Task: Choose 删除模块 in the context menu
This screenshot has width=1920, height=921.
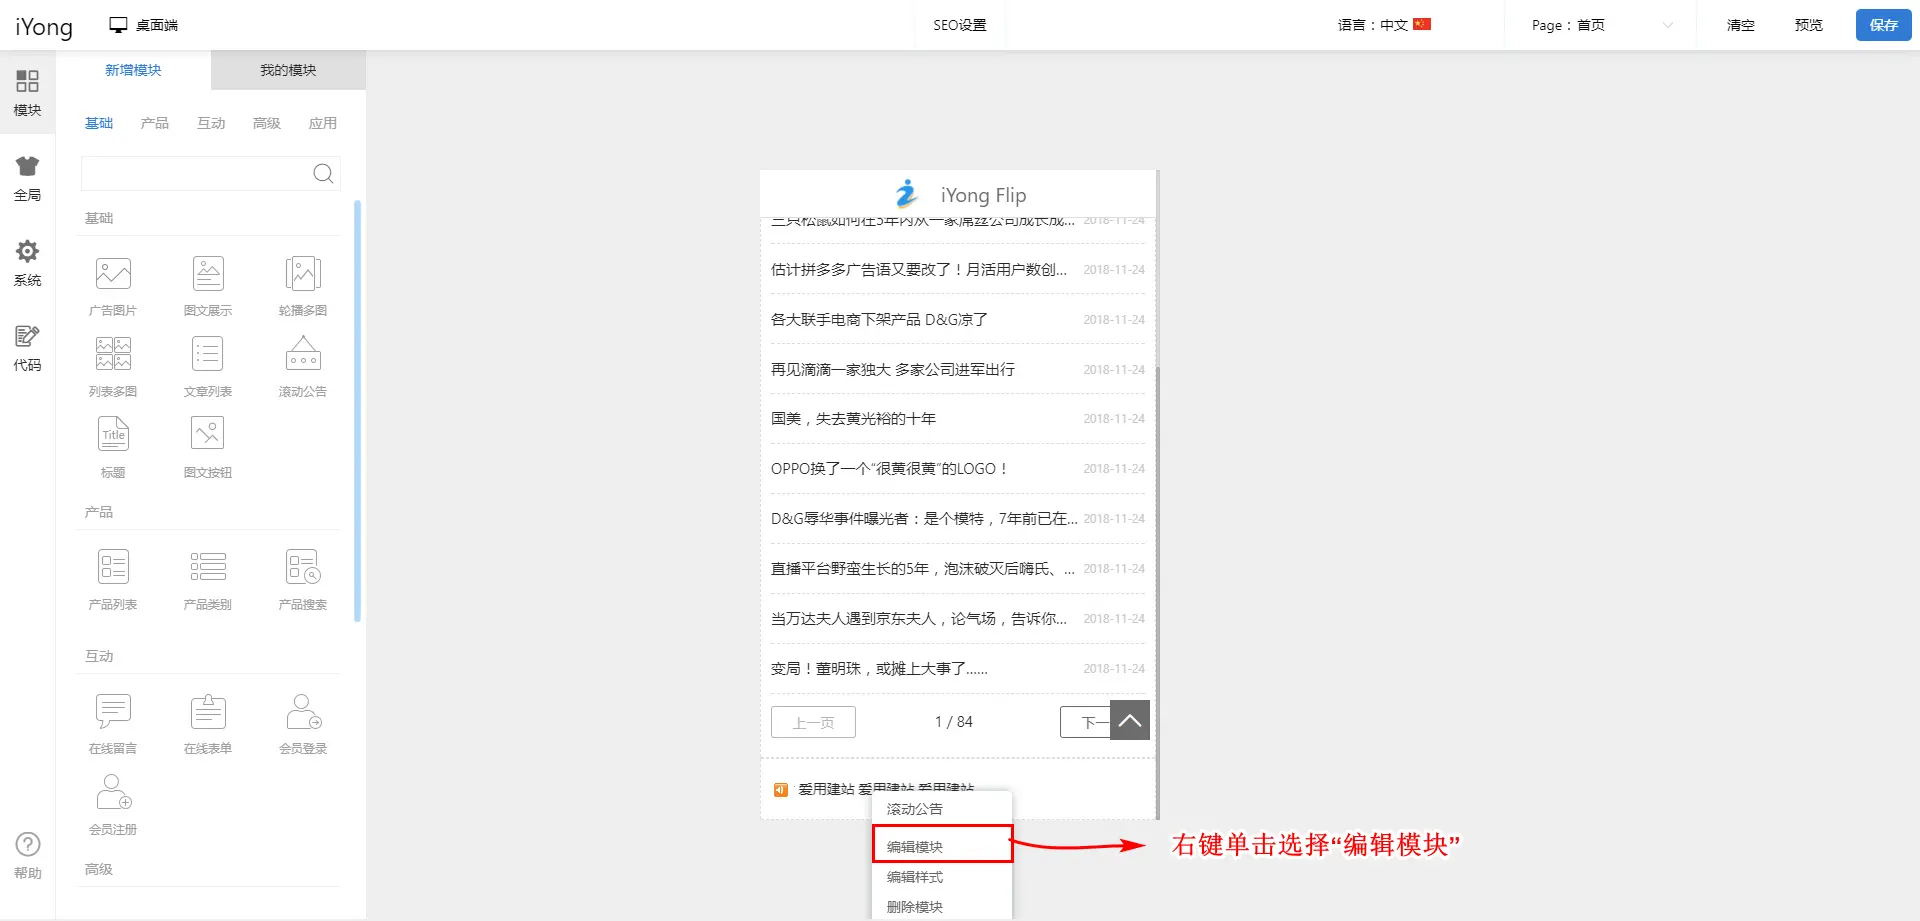Action: 915,906
